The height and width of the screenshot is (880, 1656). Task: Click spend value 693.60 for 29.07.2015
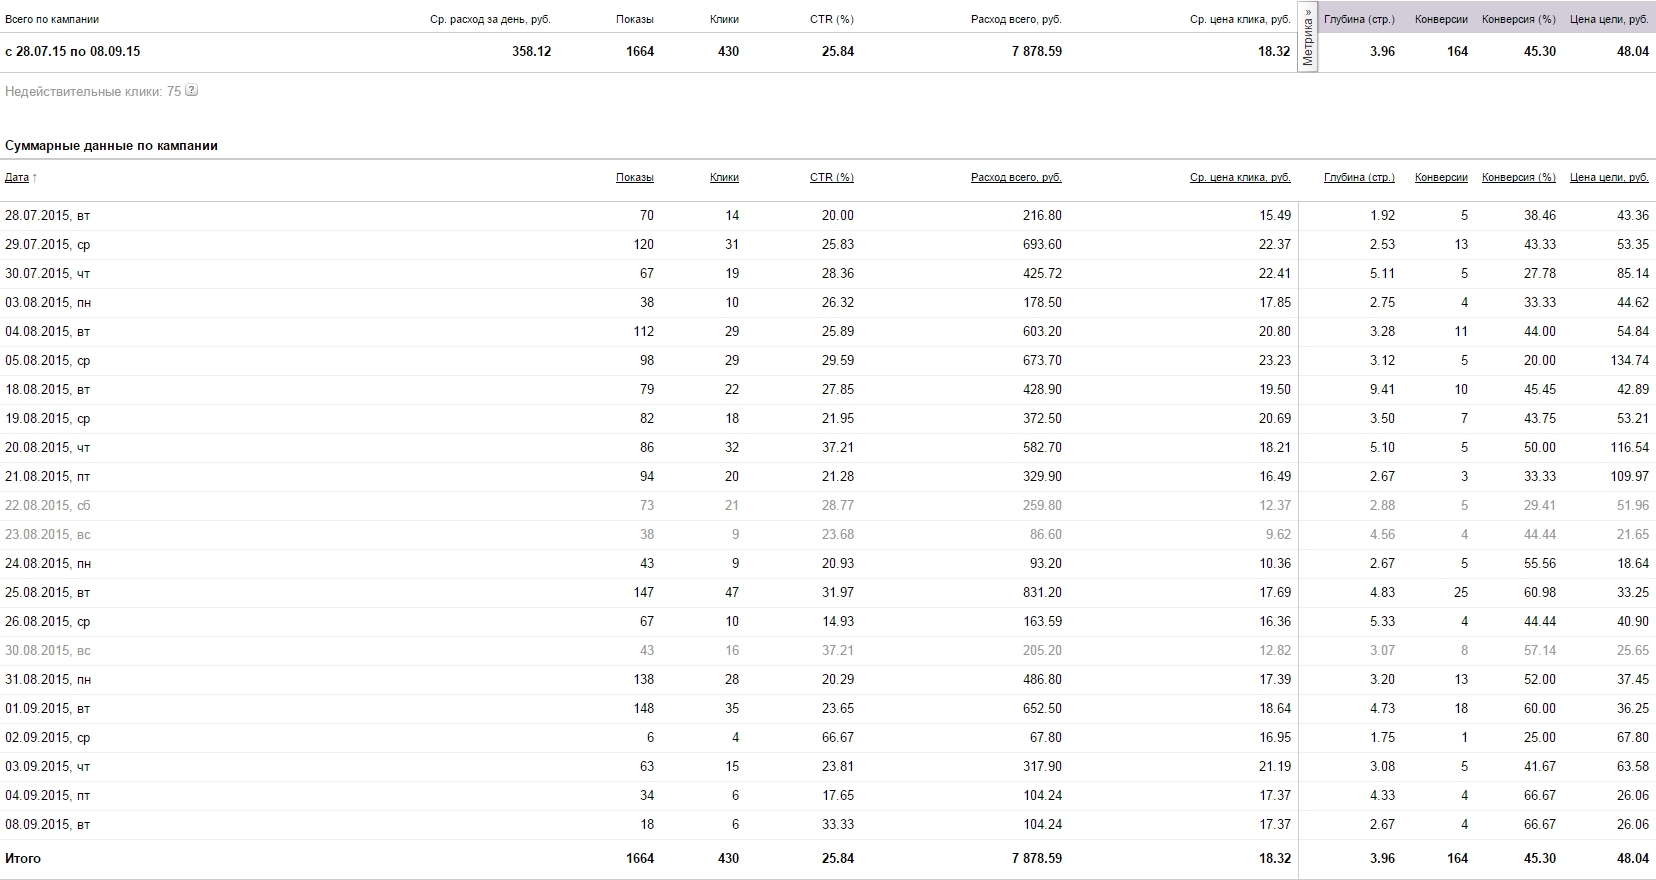tap(1042, 244)
